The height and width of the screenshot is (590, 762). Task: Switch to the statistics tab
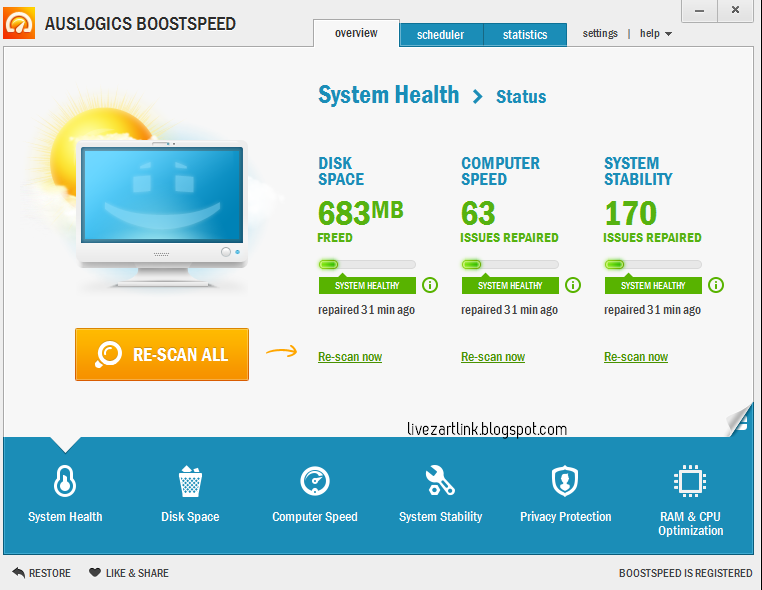[525, 35]
